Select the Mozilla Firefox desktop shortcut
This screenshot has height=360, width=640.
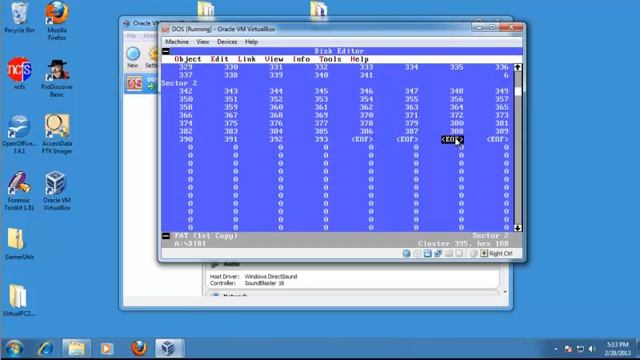tap(57, 20)
